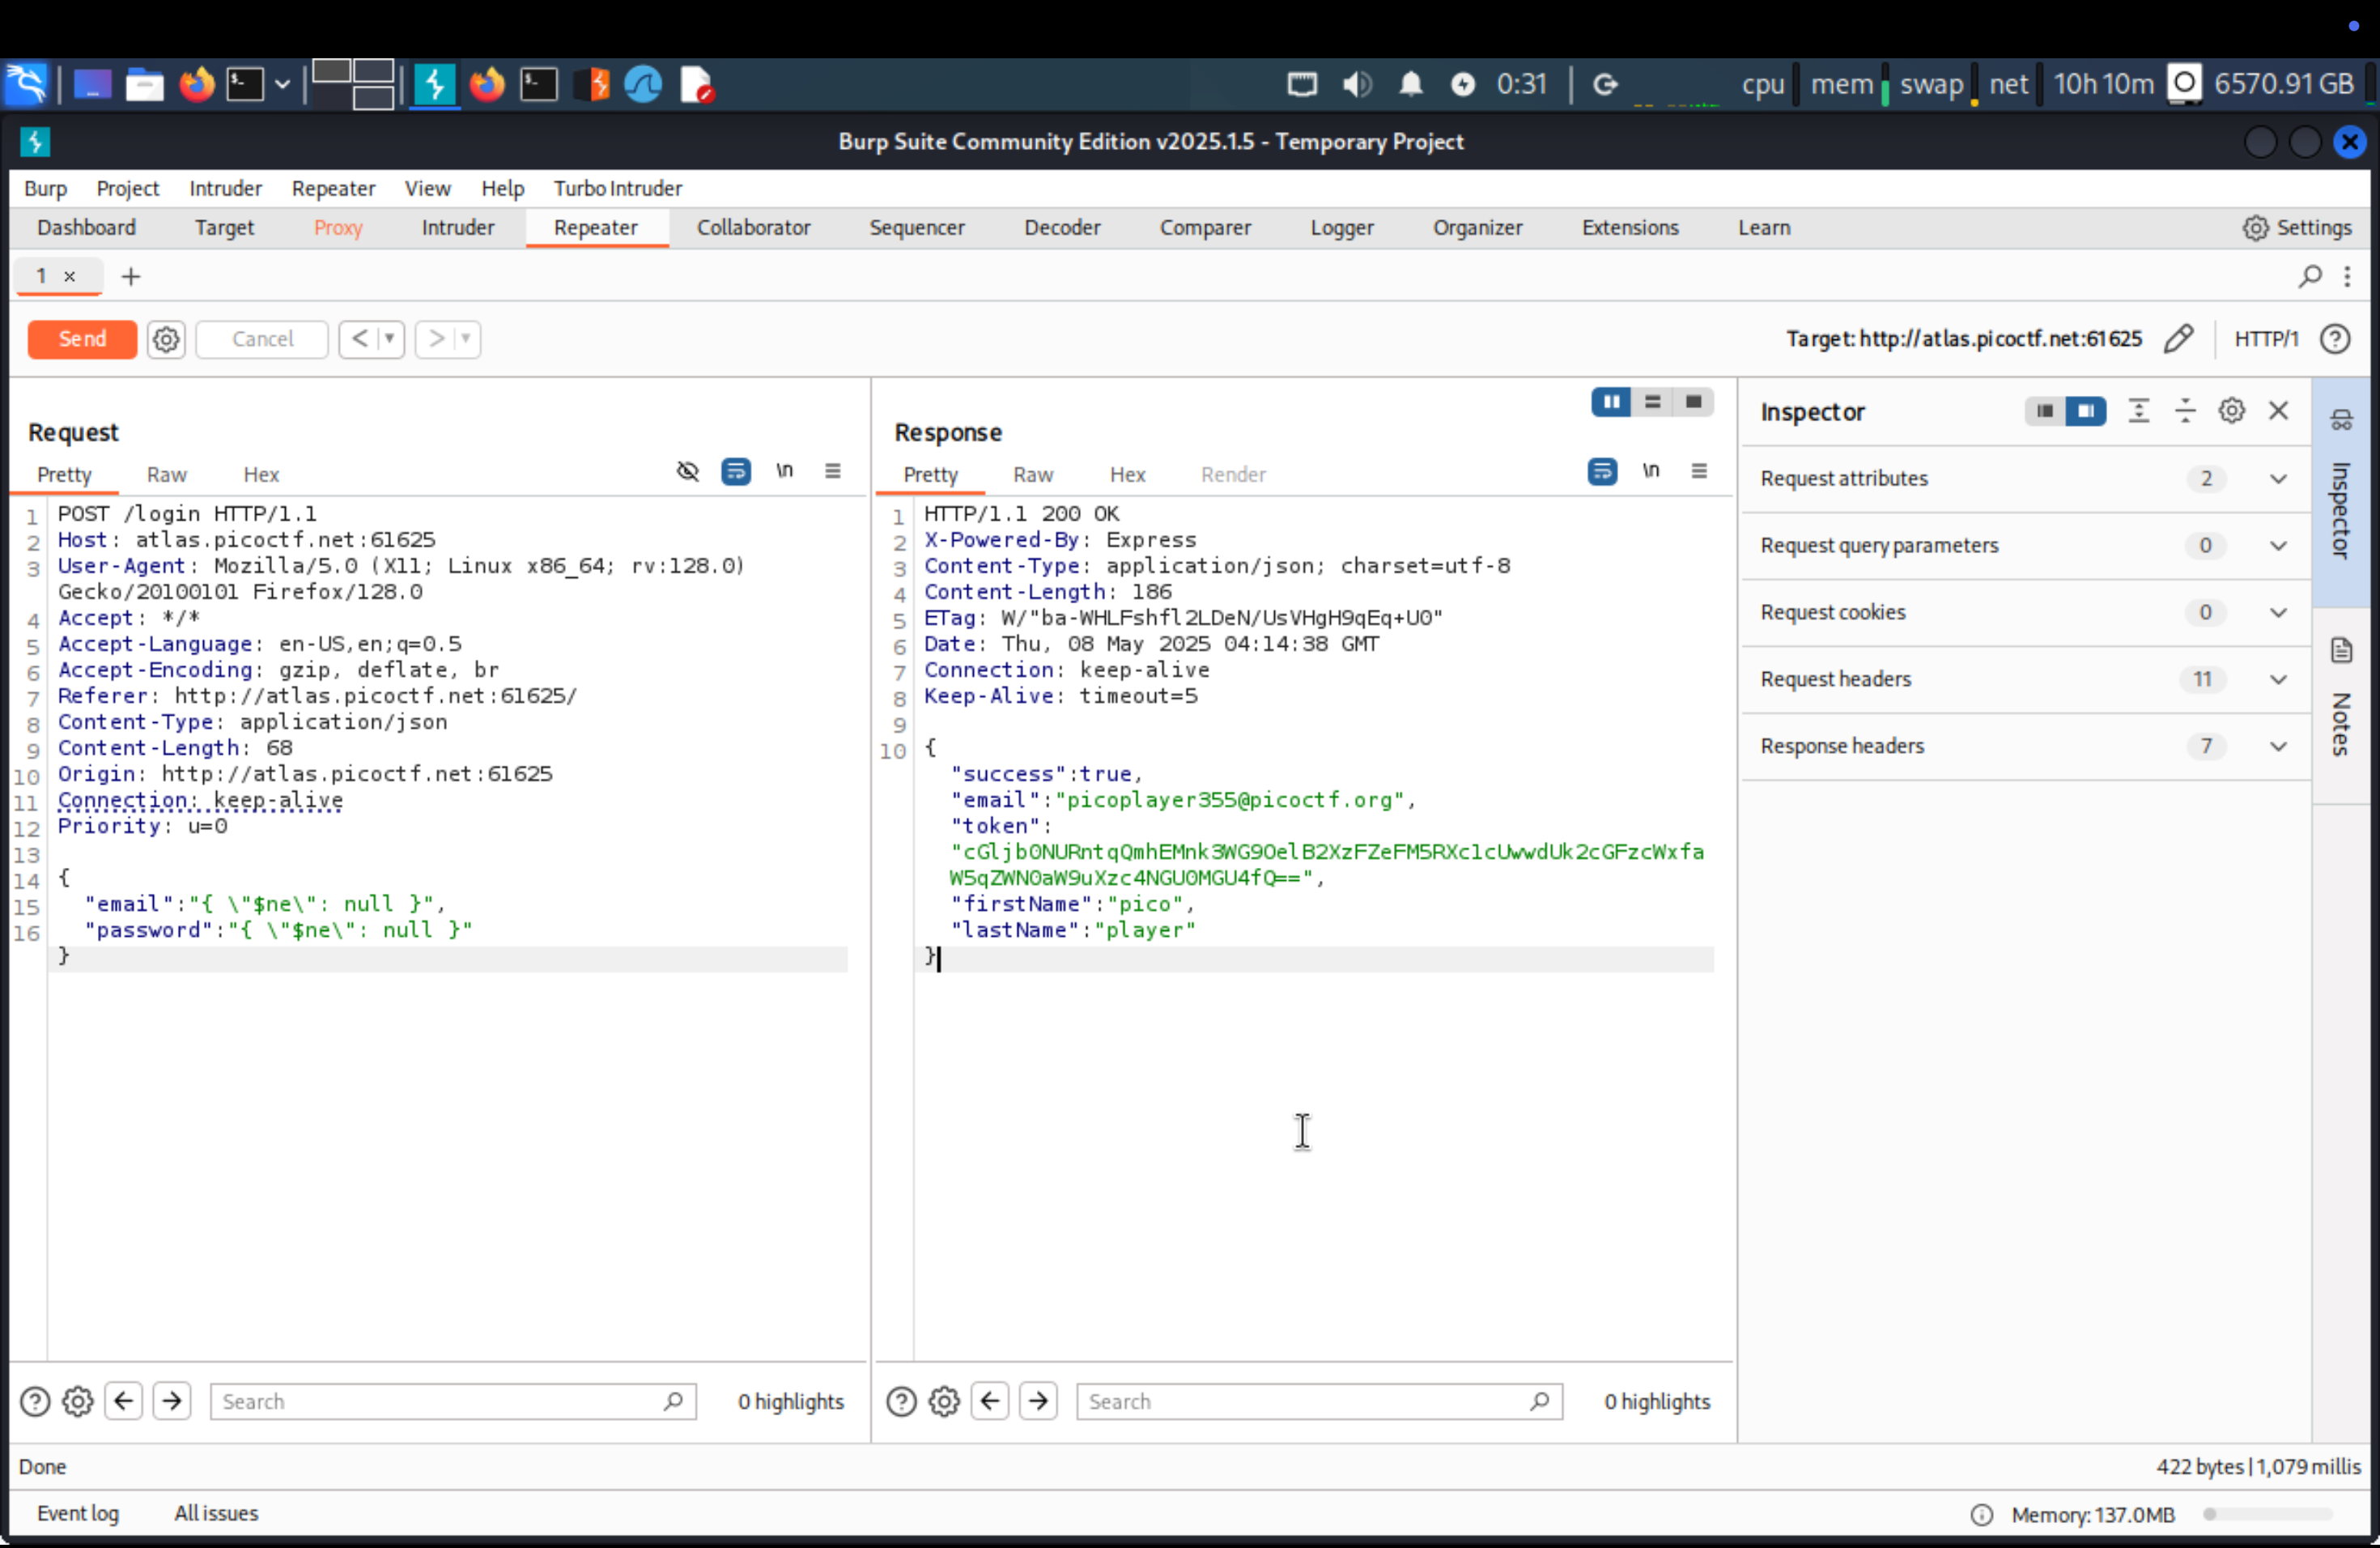Go to previous Request search match
The width and height of the screenshot is (2380, 1548).
coord(124,1402)
